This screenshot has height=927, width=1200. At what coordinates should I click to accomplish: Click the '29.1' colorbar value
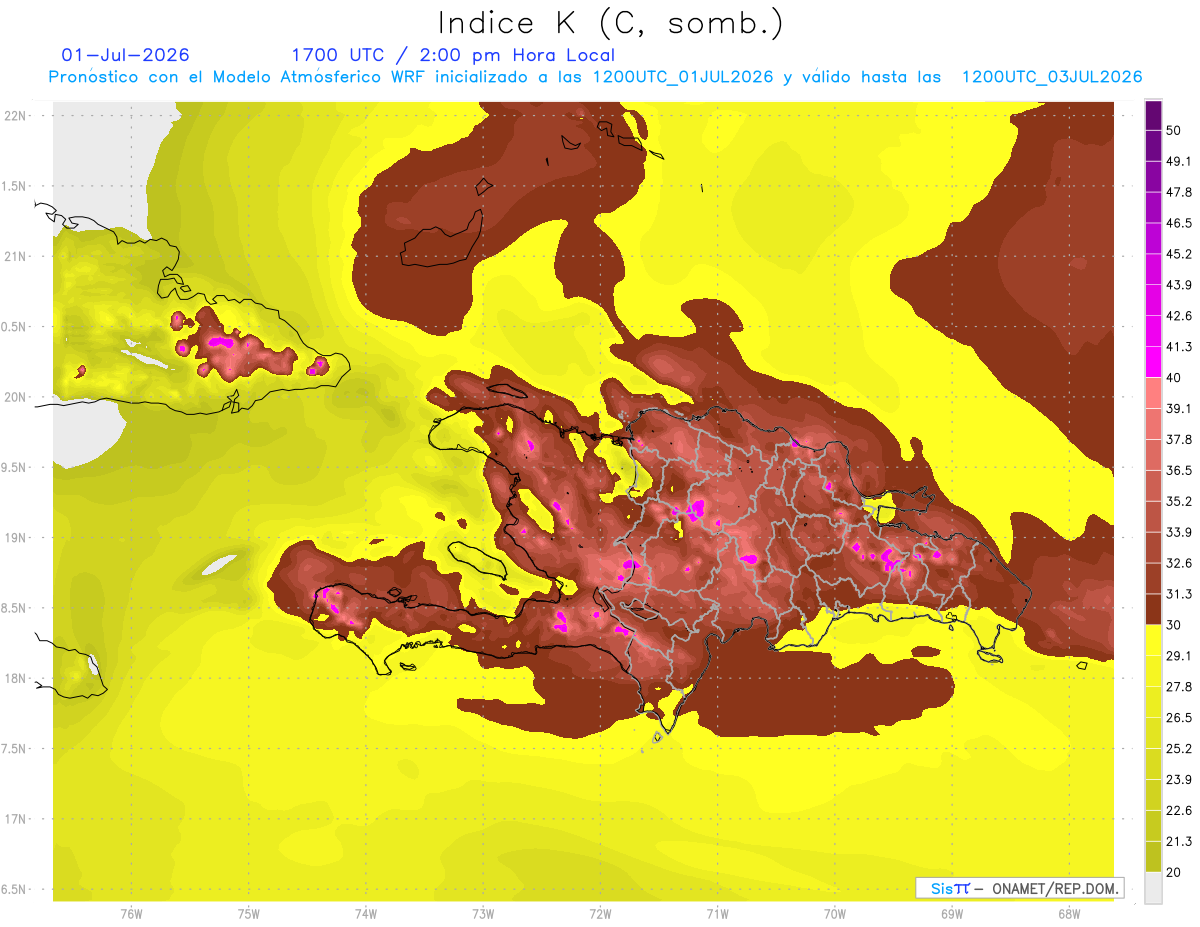1180,655
